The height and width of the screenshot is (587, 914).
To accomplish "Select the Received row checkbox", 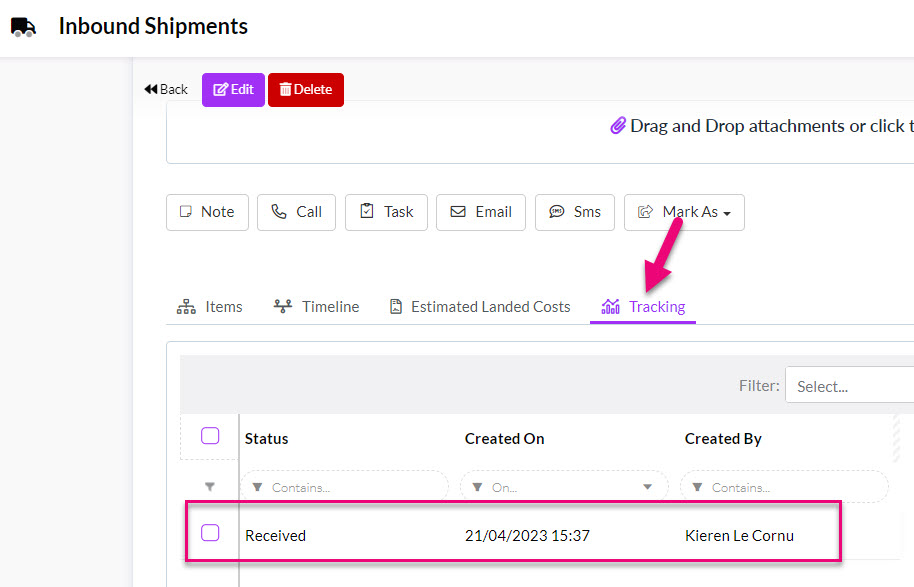I will point(210,533).
